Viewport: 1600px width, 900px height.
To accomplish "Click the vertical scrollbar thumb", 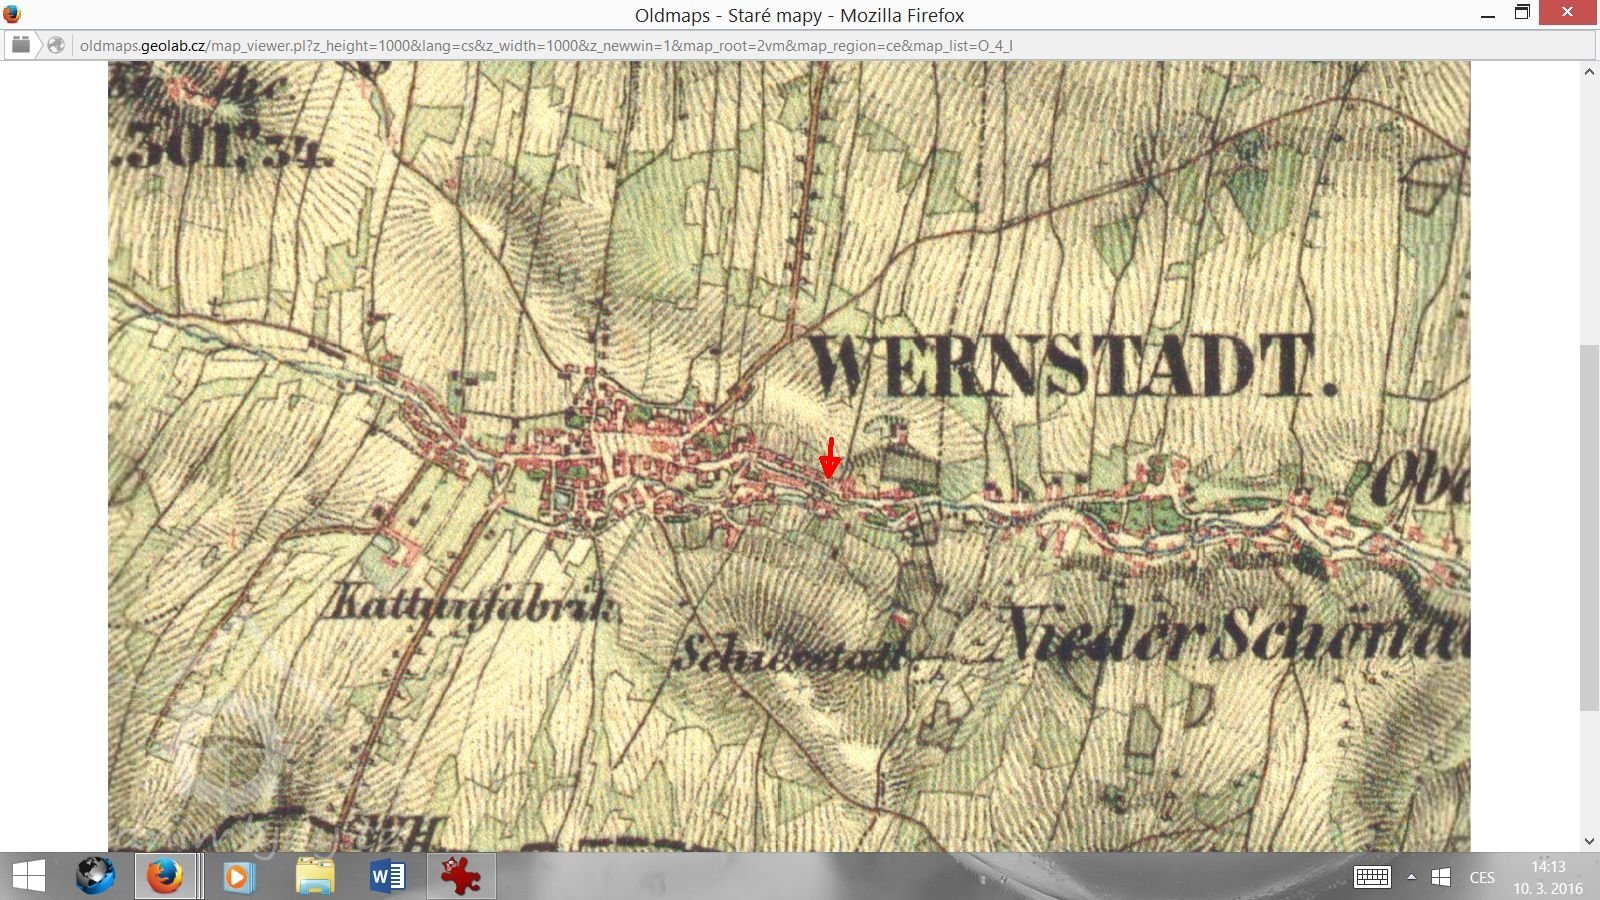I will 1589,527.
